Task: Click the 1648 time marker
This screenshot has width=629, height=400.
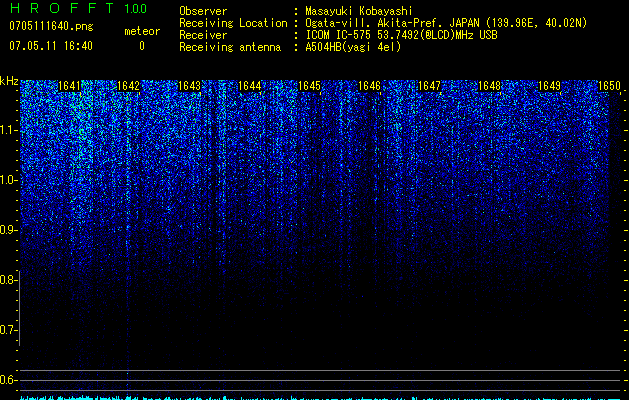Action: pos(489,86)
